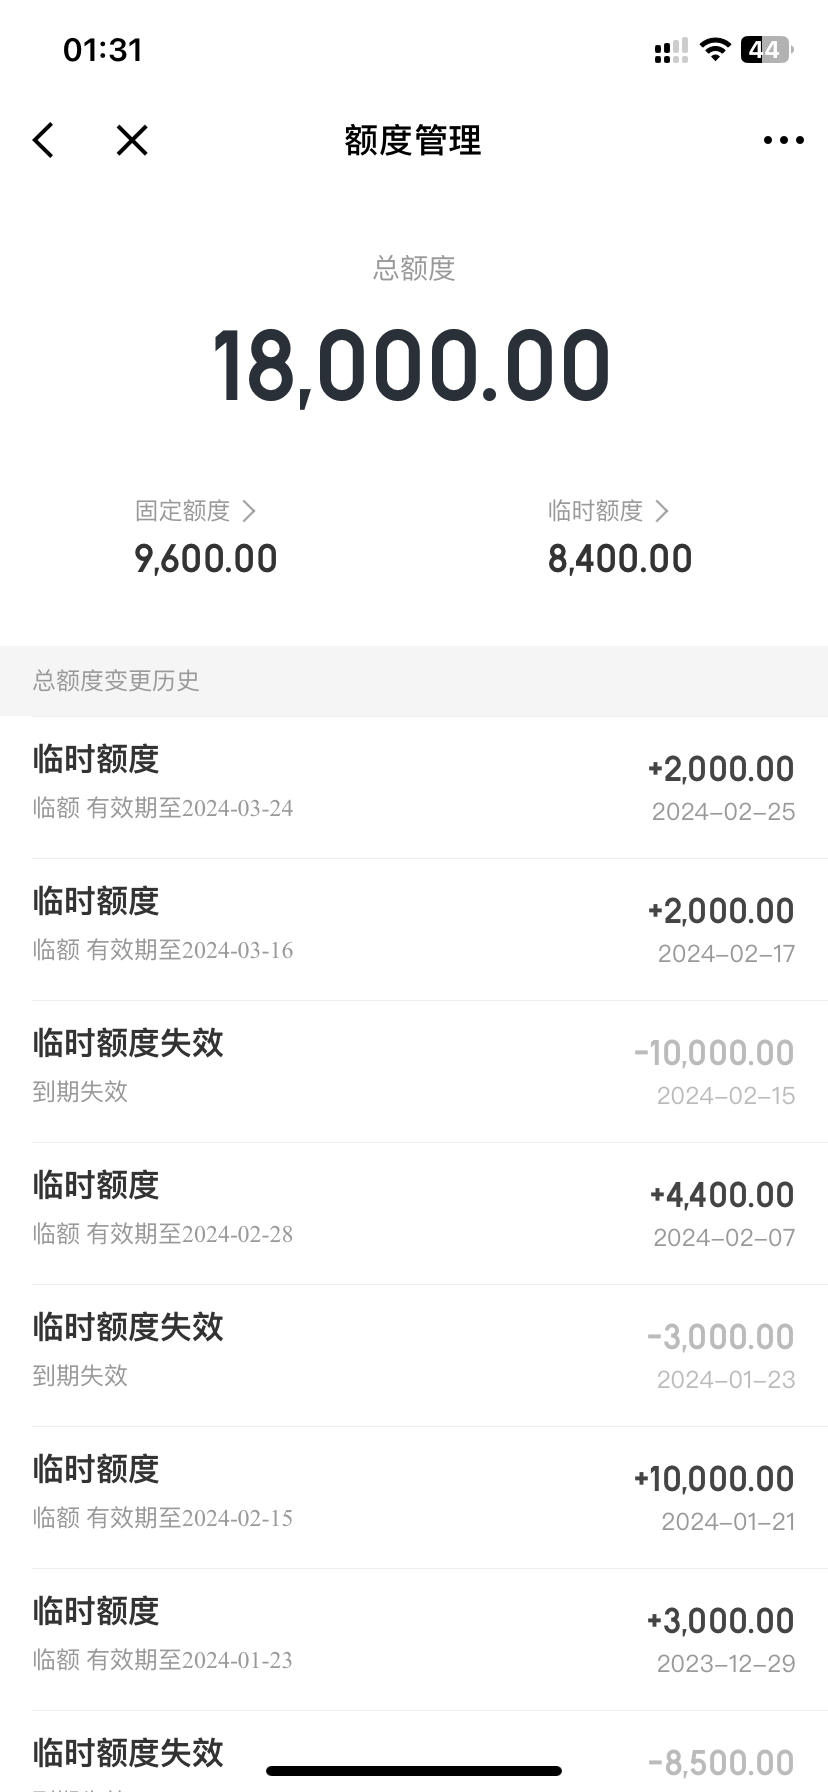The height and width of the screenshot is (1792, 828).
Task: Open the 8,400.00 temporary quota amount
Action: (620, 559)
